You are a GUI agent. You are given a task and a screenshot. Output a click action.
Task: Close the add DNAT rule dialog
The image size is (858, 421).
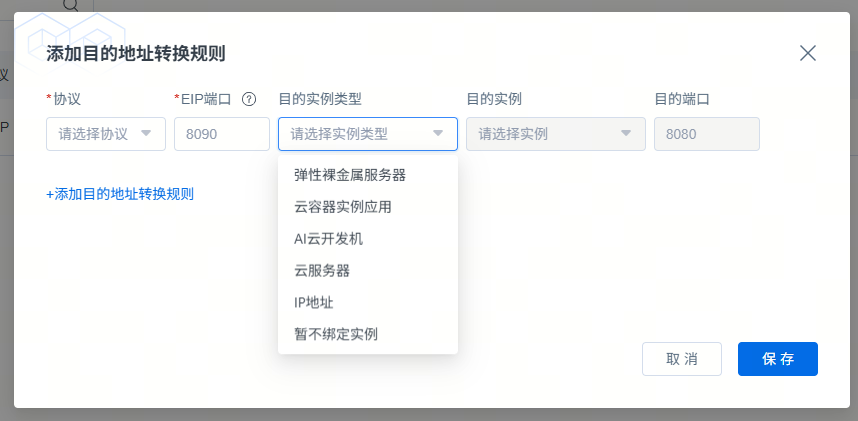(808, 53)
